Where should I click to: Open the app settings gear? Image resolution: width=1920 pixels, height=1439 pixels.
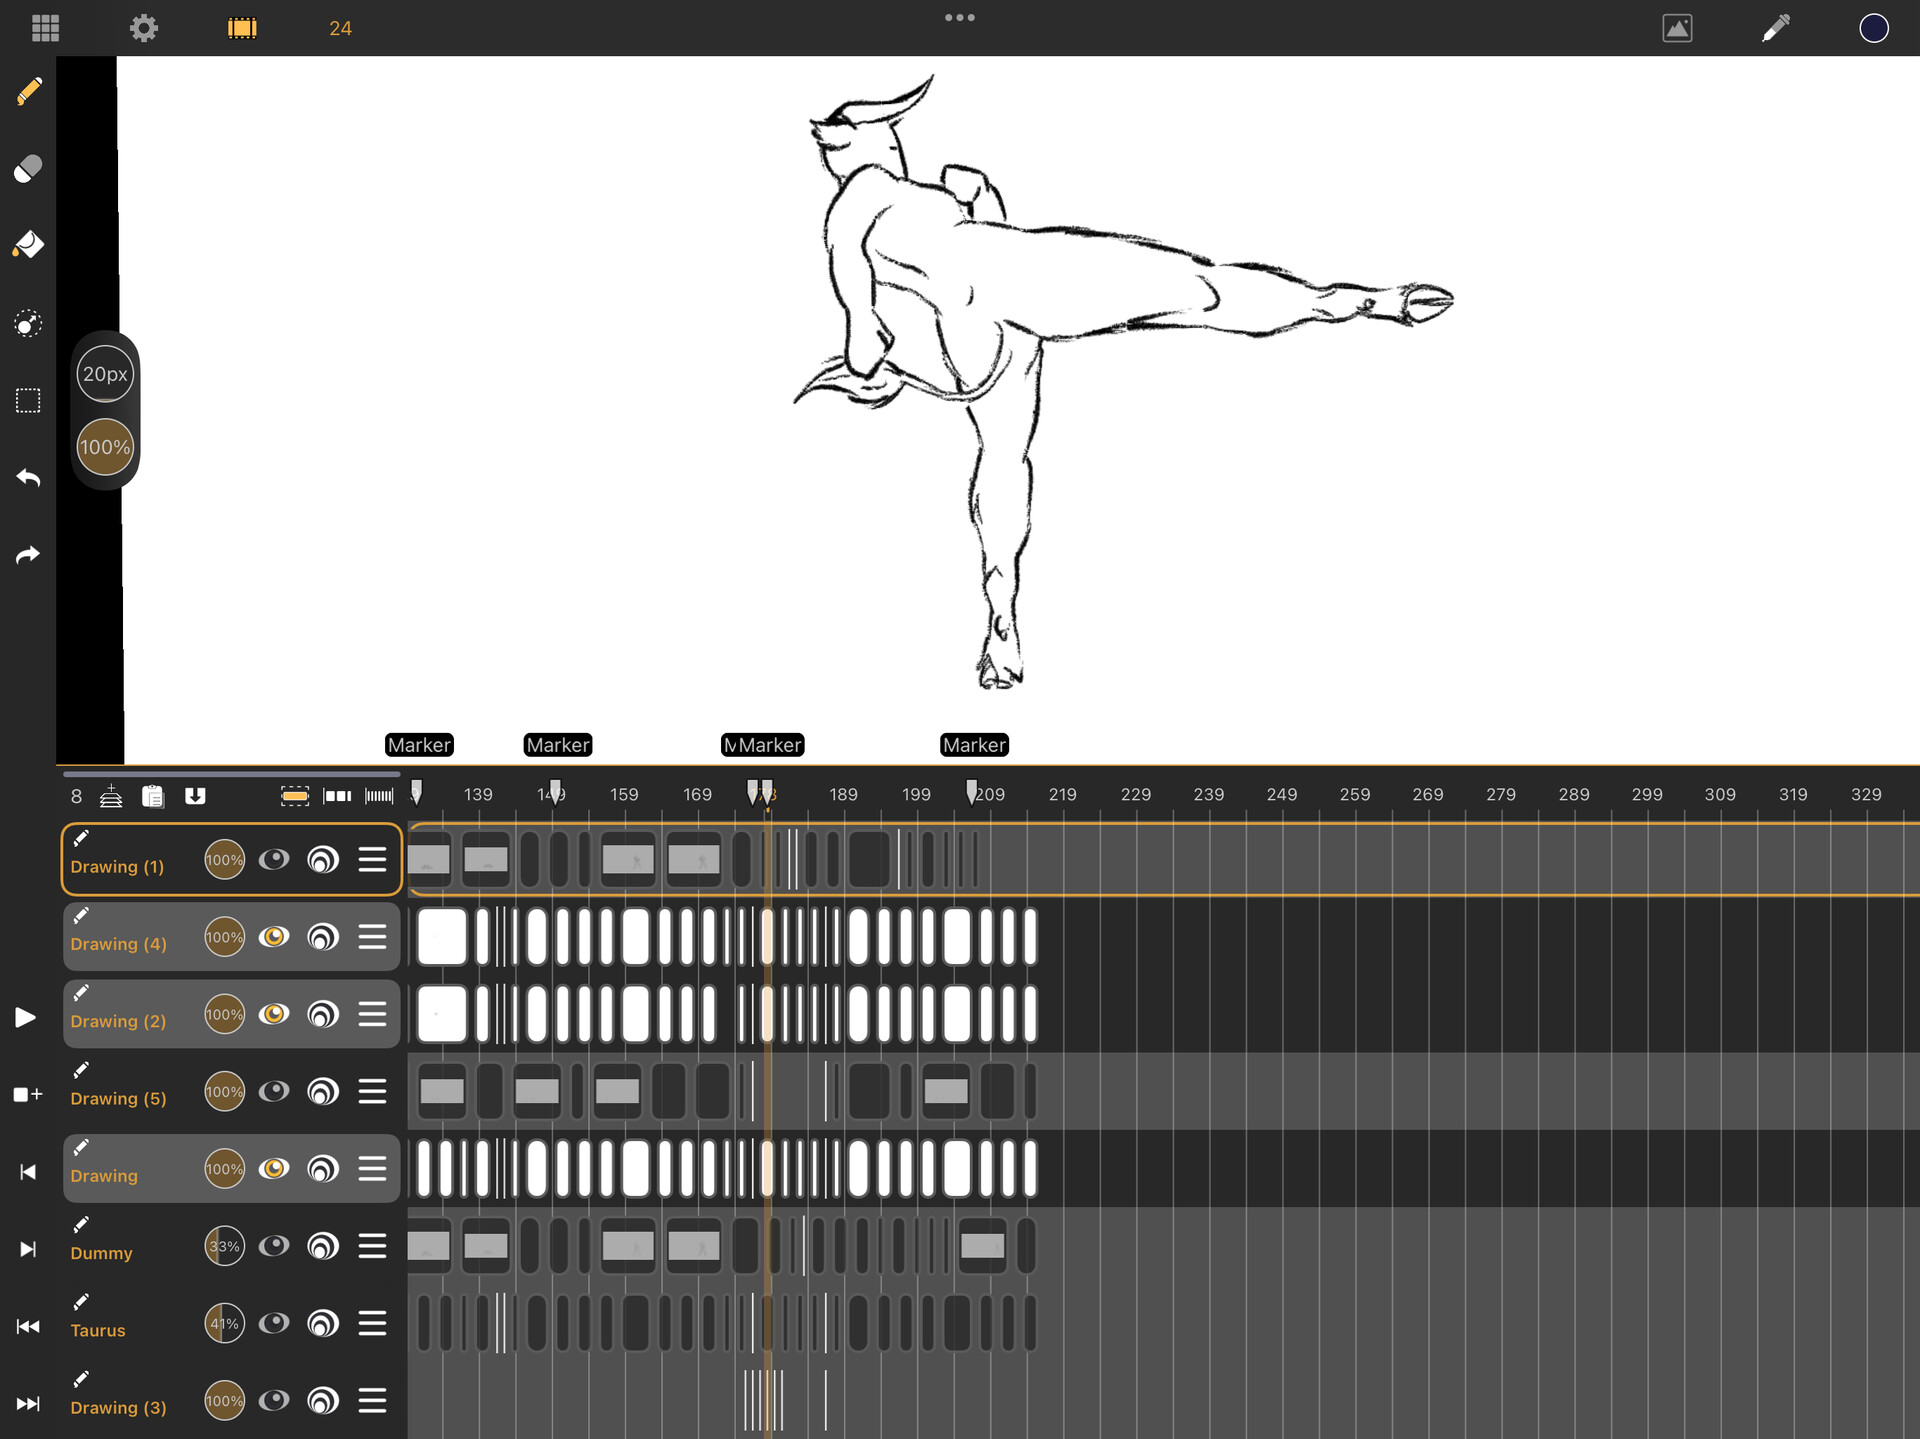[x=144, y=27]
